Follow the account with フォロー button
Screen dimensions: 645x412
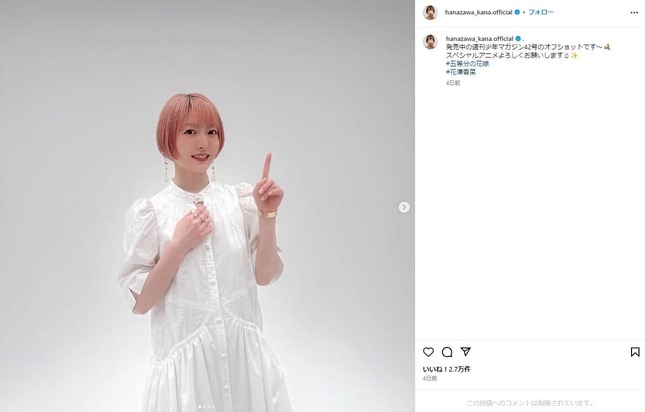pos(541,12)
